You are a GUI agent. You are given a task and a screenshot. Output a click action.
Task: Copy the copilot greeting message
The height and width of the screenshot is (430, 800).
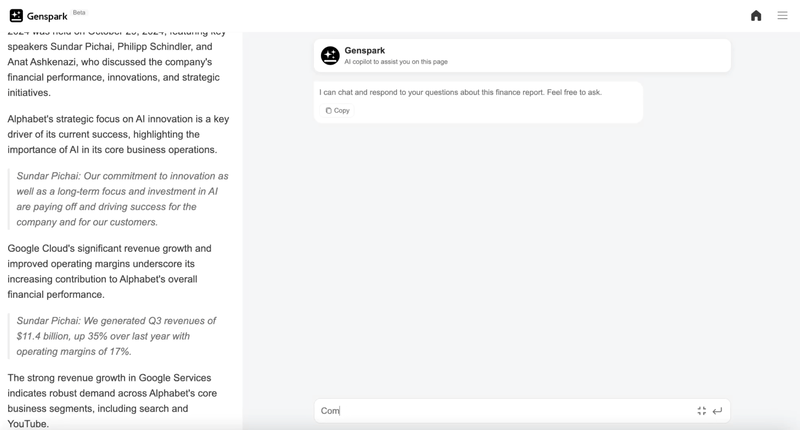pos(337,111)
